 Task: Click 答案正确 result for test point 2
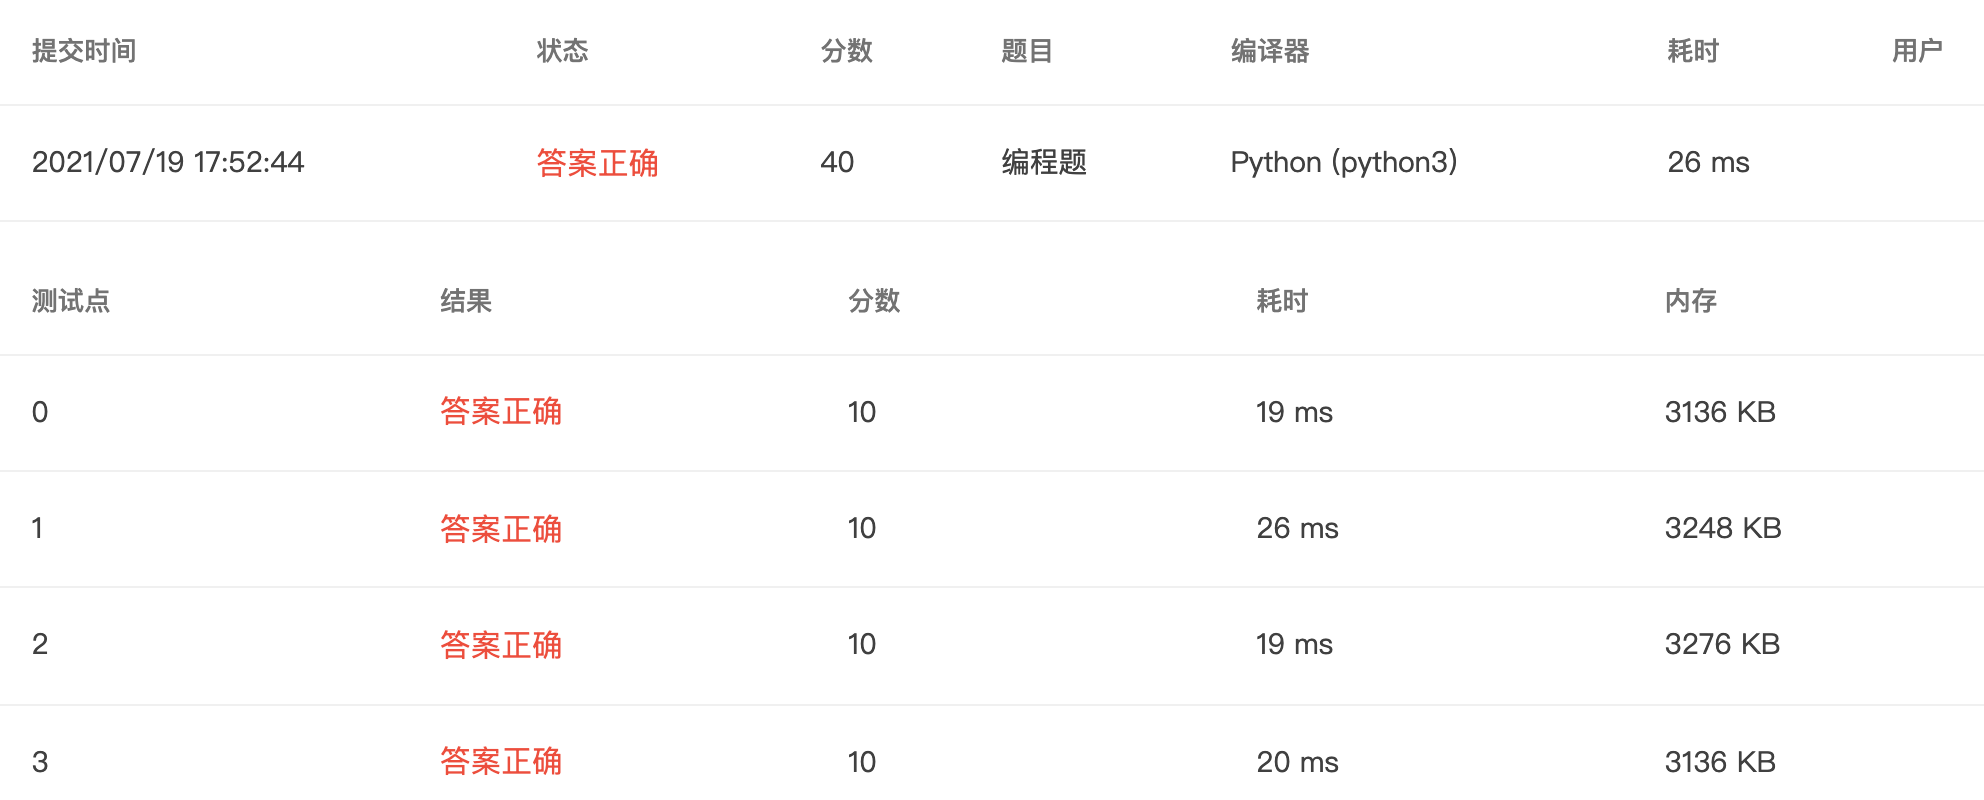point(501,645)
